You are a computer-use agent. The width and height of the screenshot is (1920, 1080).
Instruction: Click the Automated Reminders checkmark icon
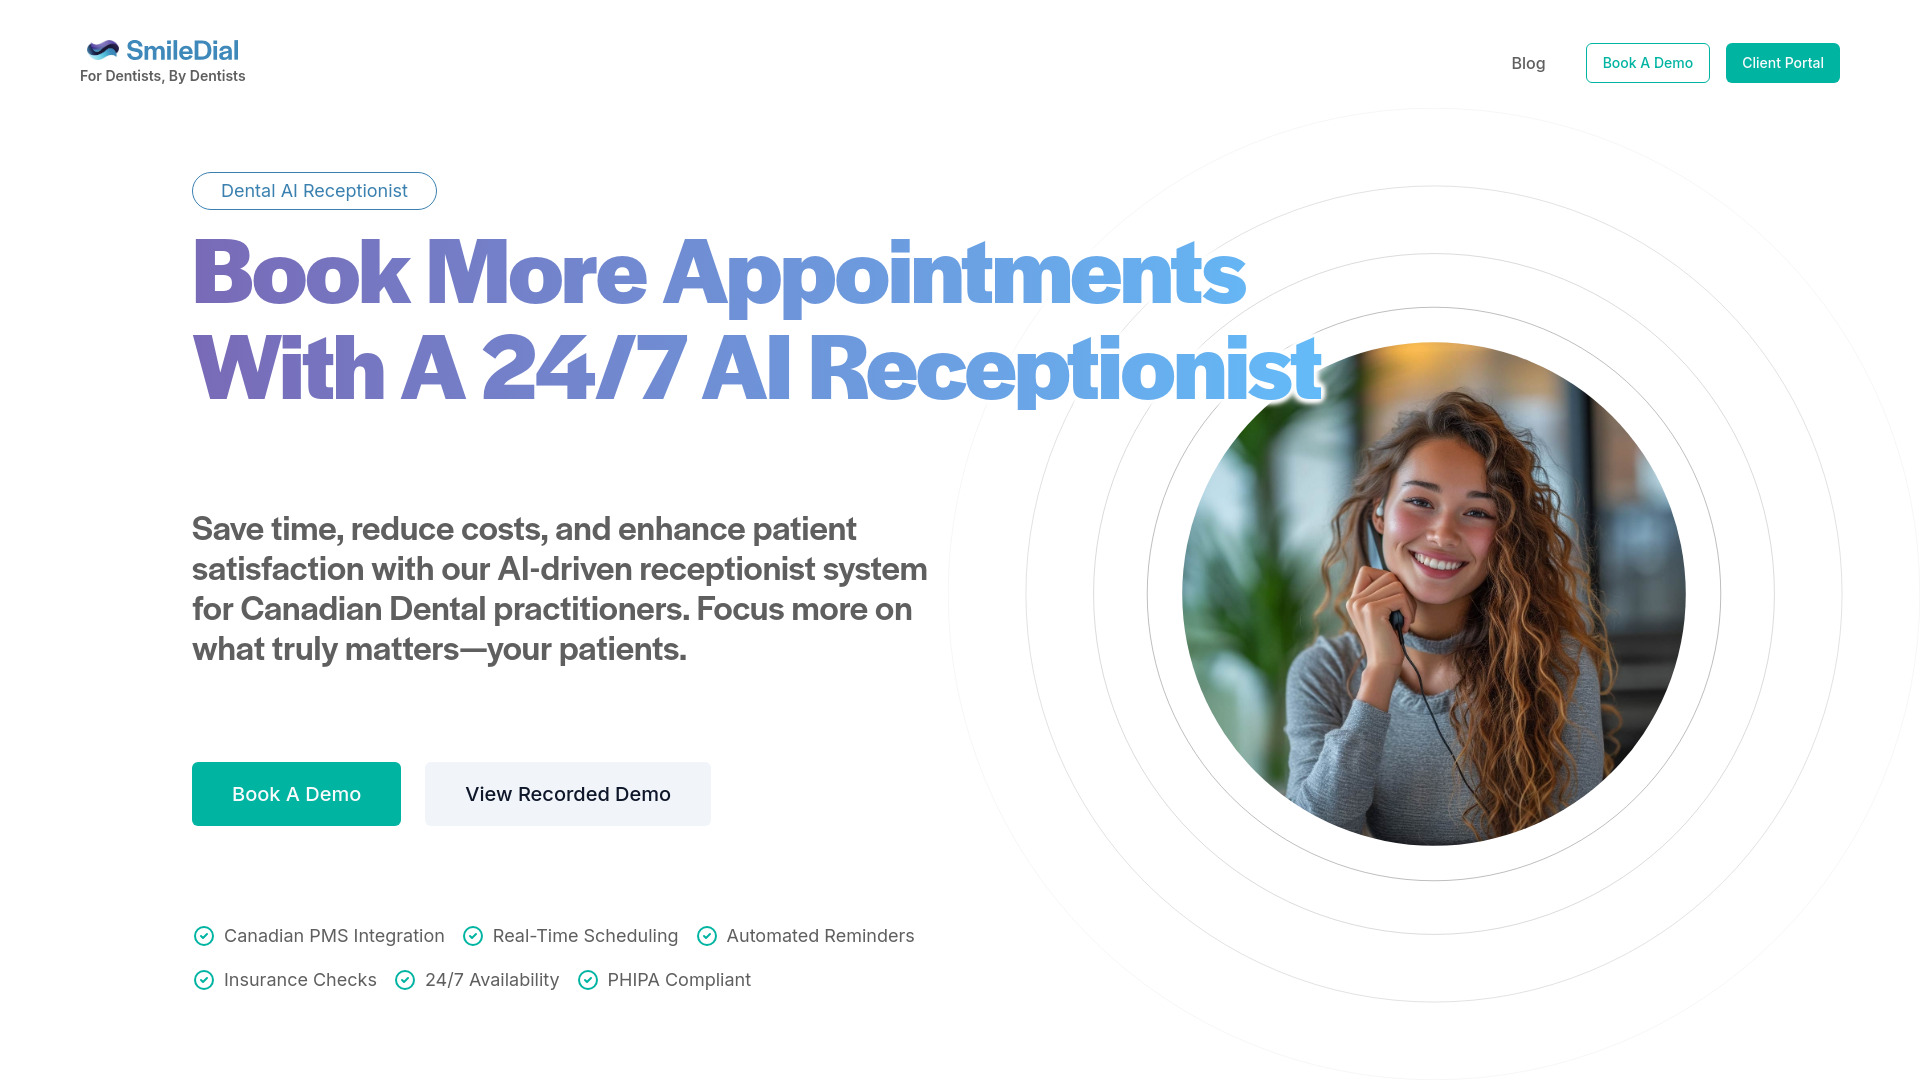(x=707, y=935)
